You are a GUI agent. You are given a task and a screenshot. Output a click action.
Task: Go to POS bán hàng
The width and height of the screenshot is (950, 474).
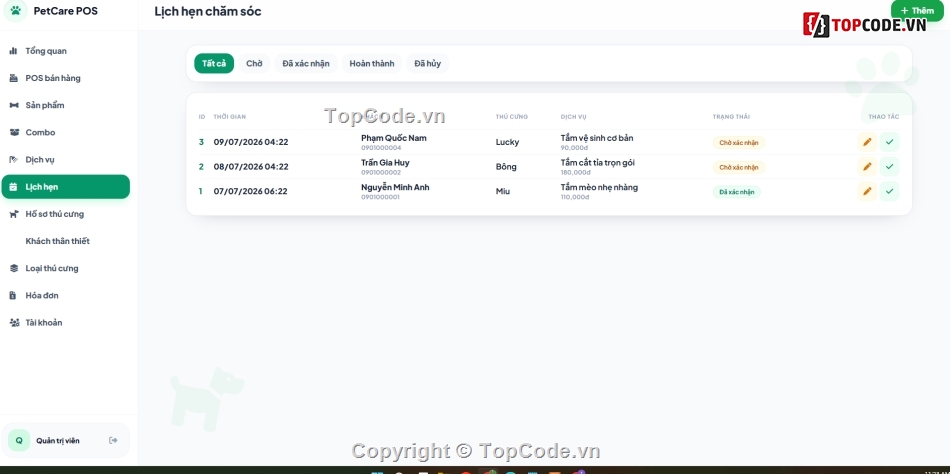(65, 78)
